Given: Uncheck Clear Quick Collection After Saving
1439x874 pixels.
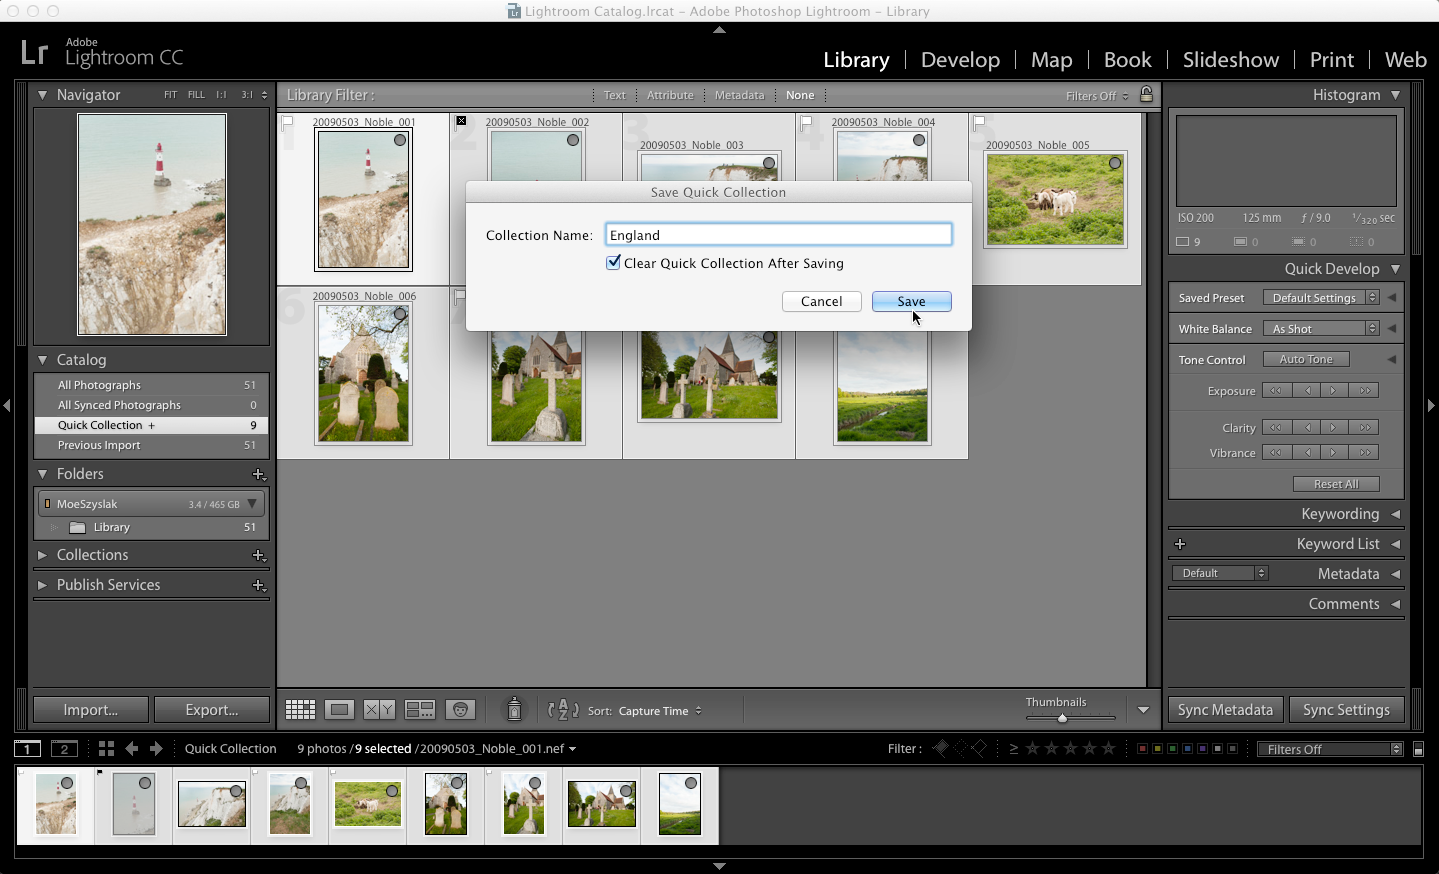Looking at the screenshot, I should point(613,263).
